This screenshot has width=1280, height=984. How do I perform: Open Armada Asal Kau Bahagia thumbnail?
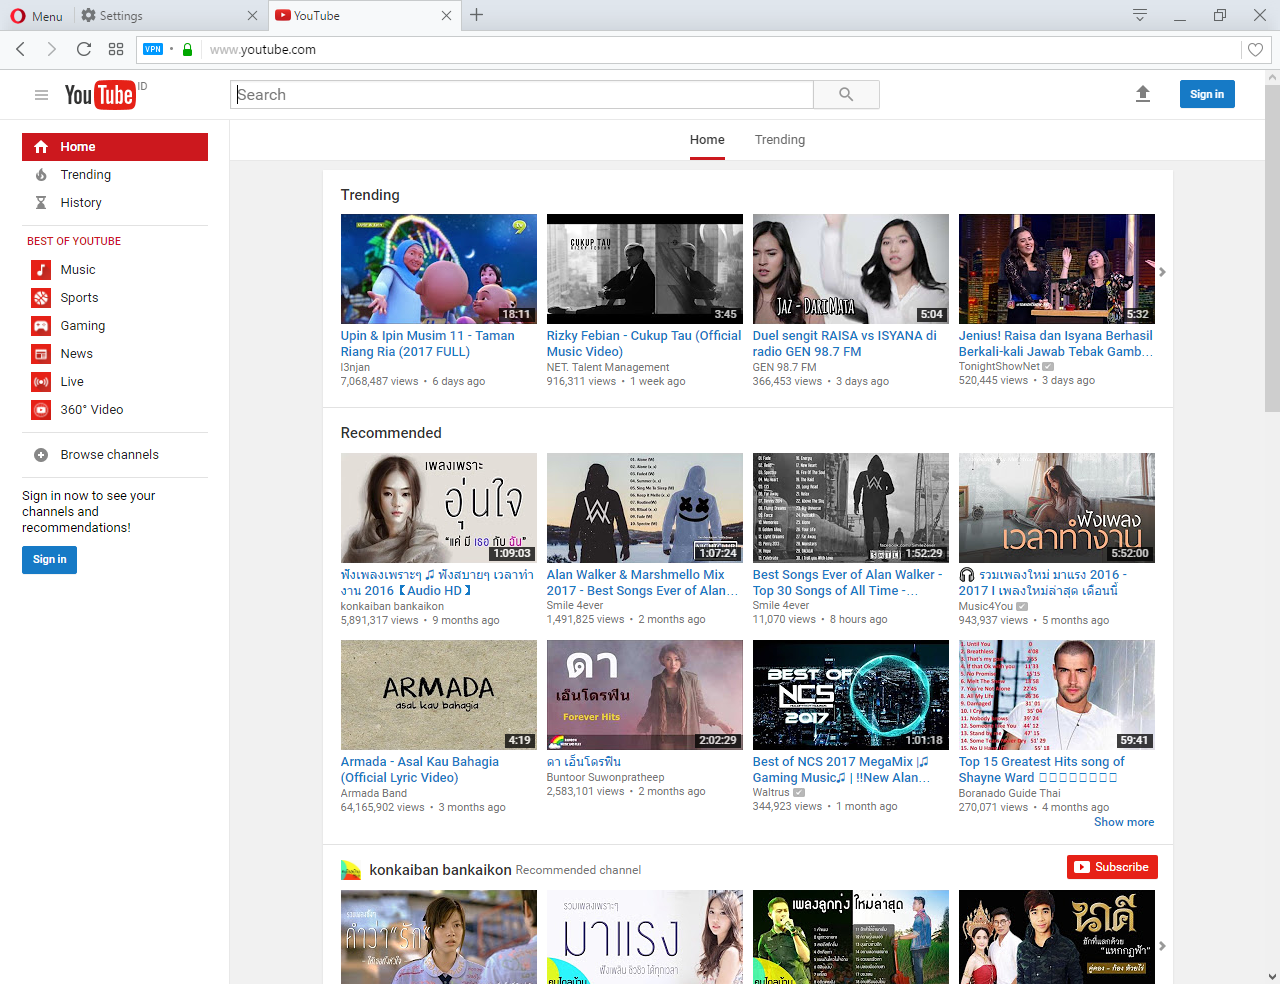438,695
